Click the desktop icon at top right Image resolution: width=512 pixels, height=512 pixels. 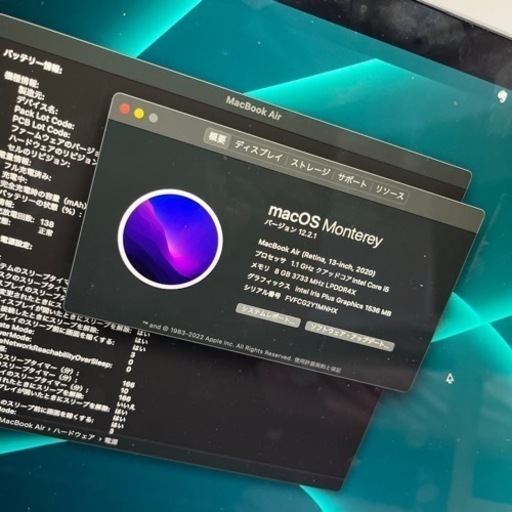tap(502, 97)
